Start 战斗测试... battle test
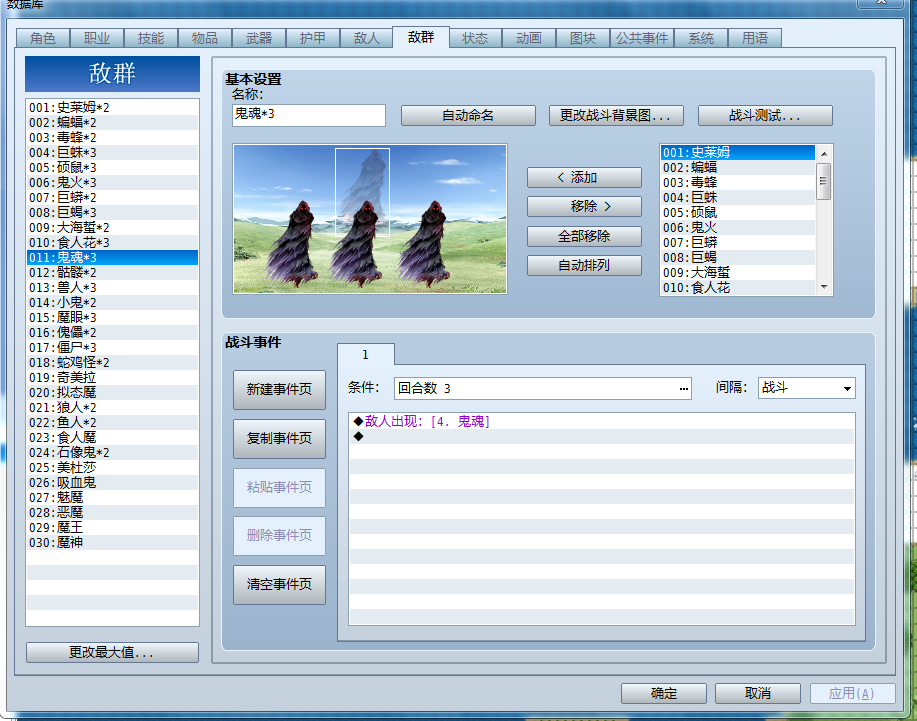The height and width of the screenshot is (721, 917). (x=765, y=115)
